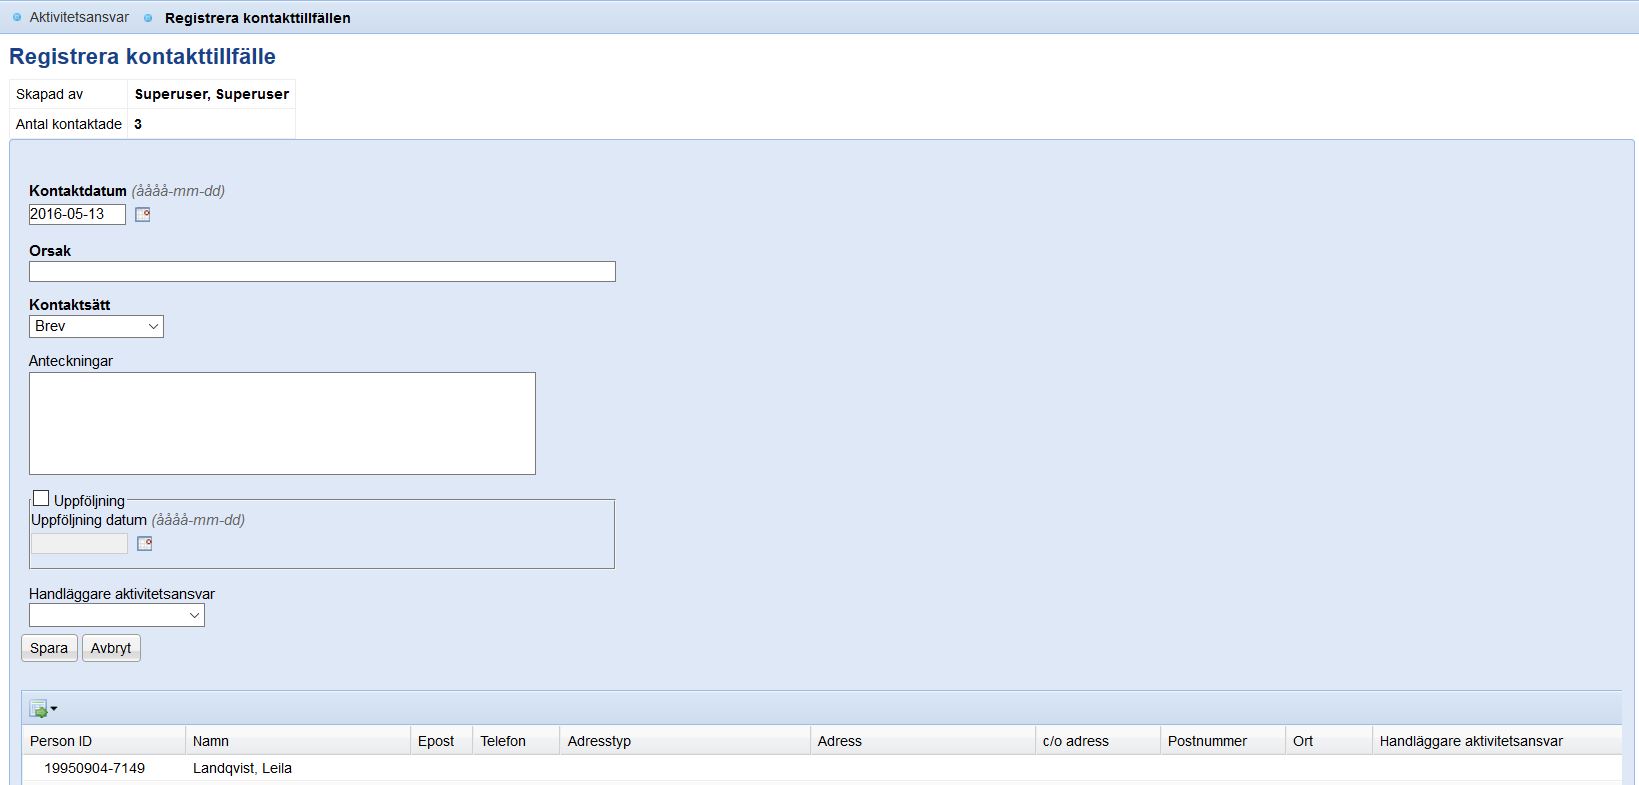This screenshot has height=785, width=1639.
Task: Sort by Epost column header
Action: pyautogui.click(x=442, y=741)
